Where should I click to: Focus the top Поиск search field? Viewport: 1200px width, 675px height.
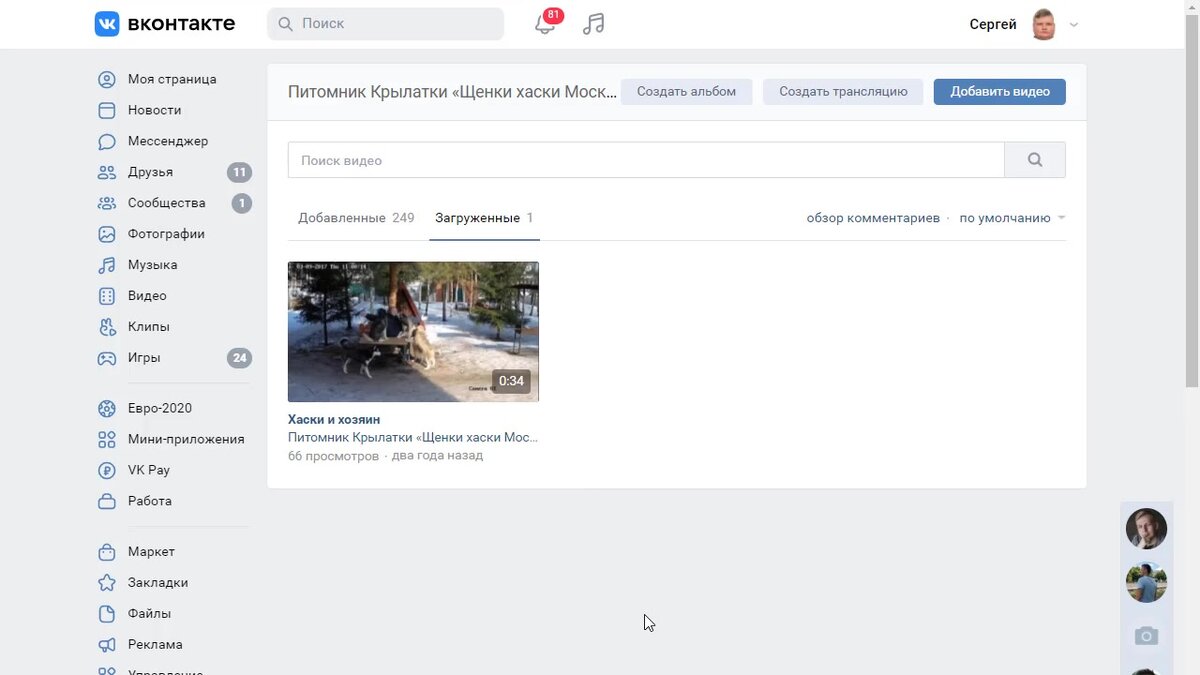click(x=385, y=24)
